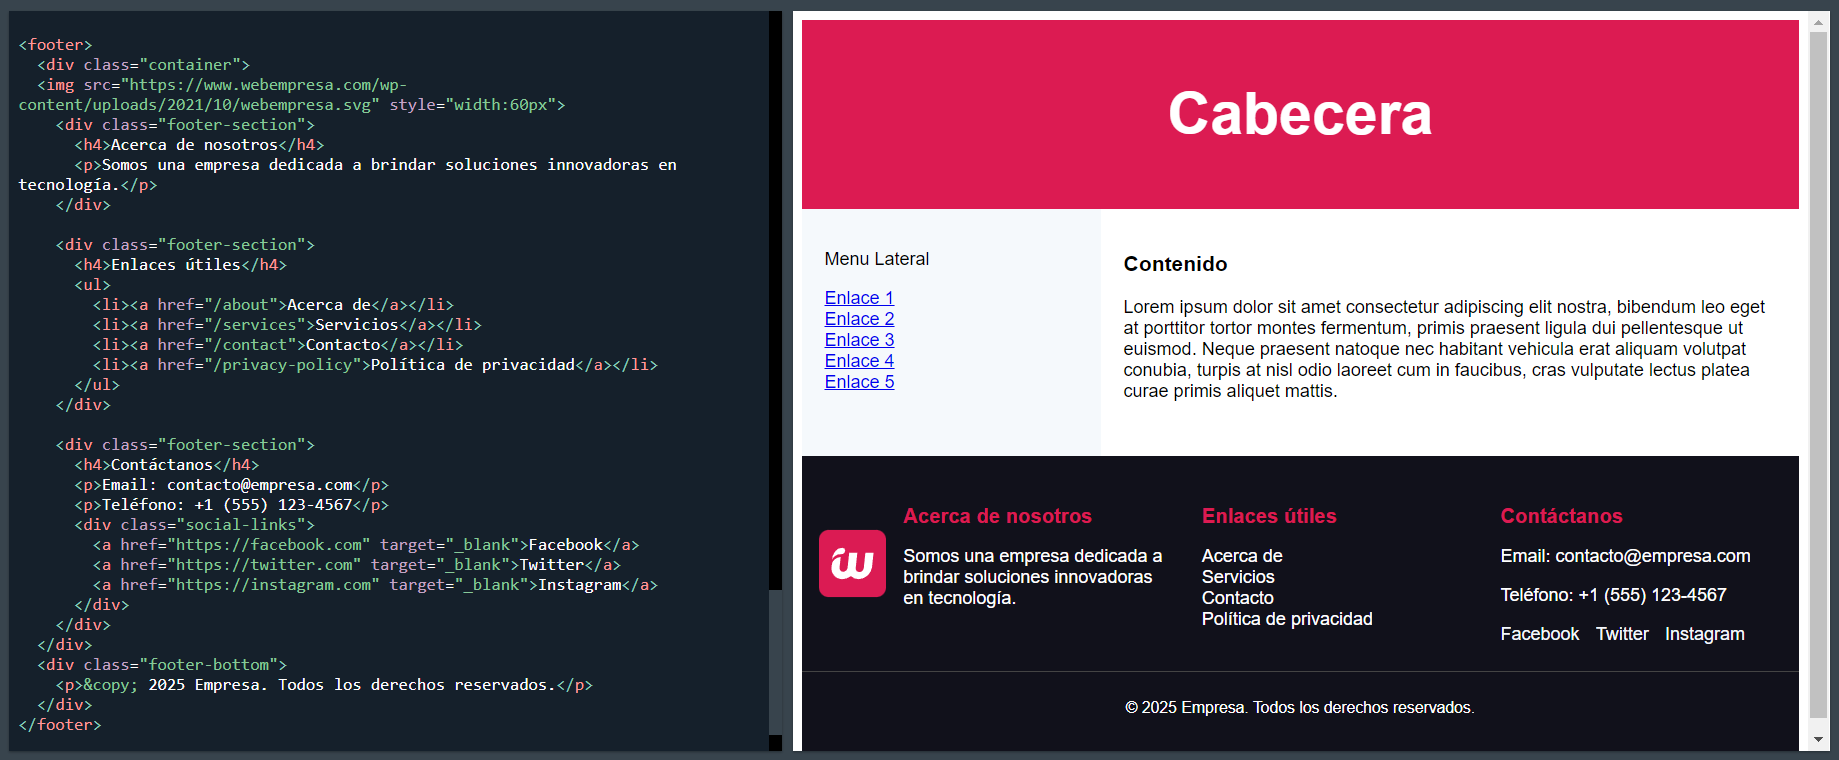This screenshot has height=760, width=1839.
Task: Open the Enlace 2 link
Action: pos(859,319)
